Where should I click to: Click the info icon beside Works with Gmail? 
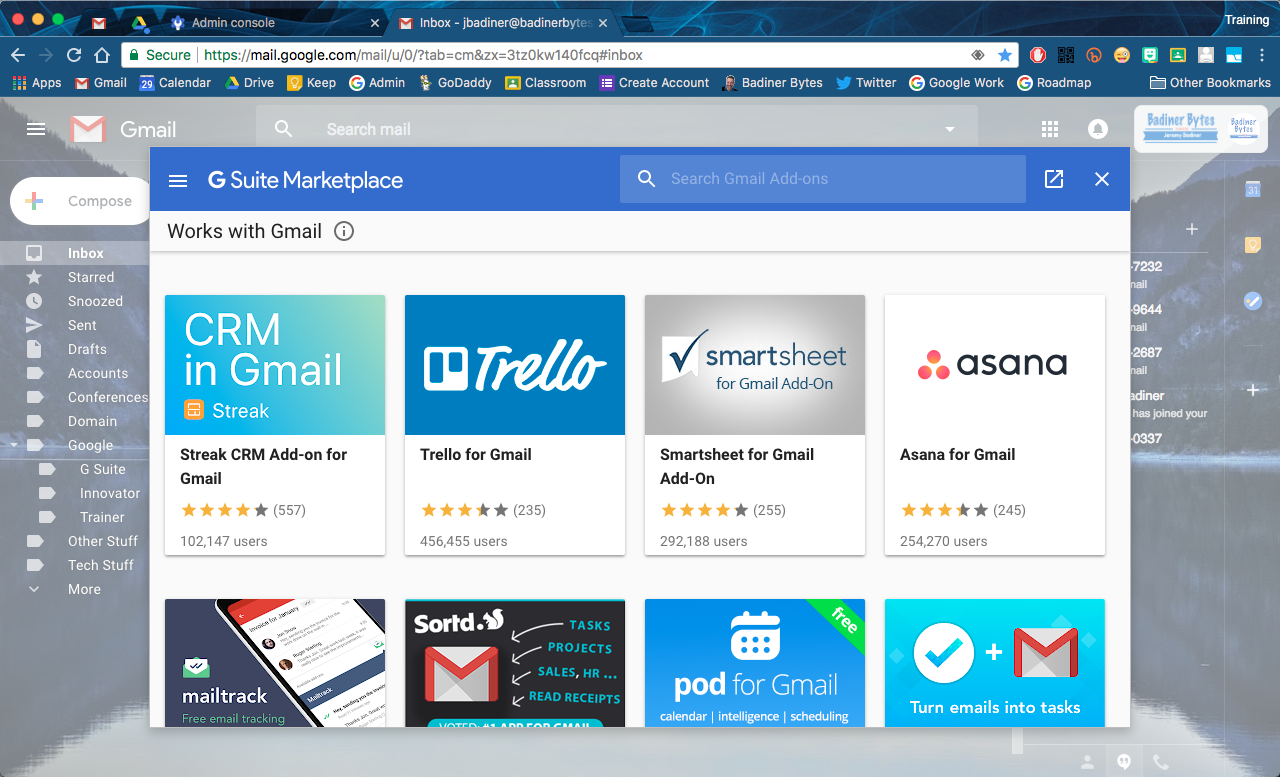344,232
